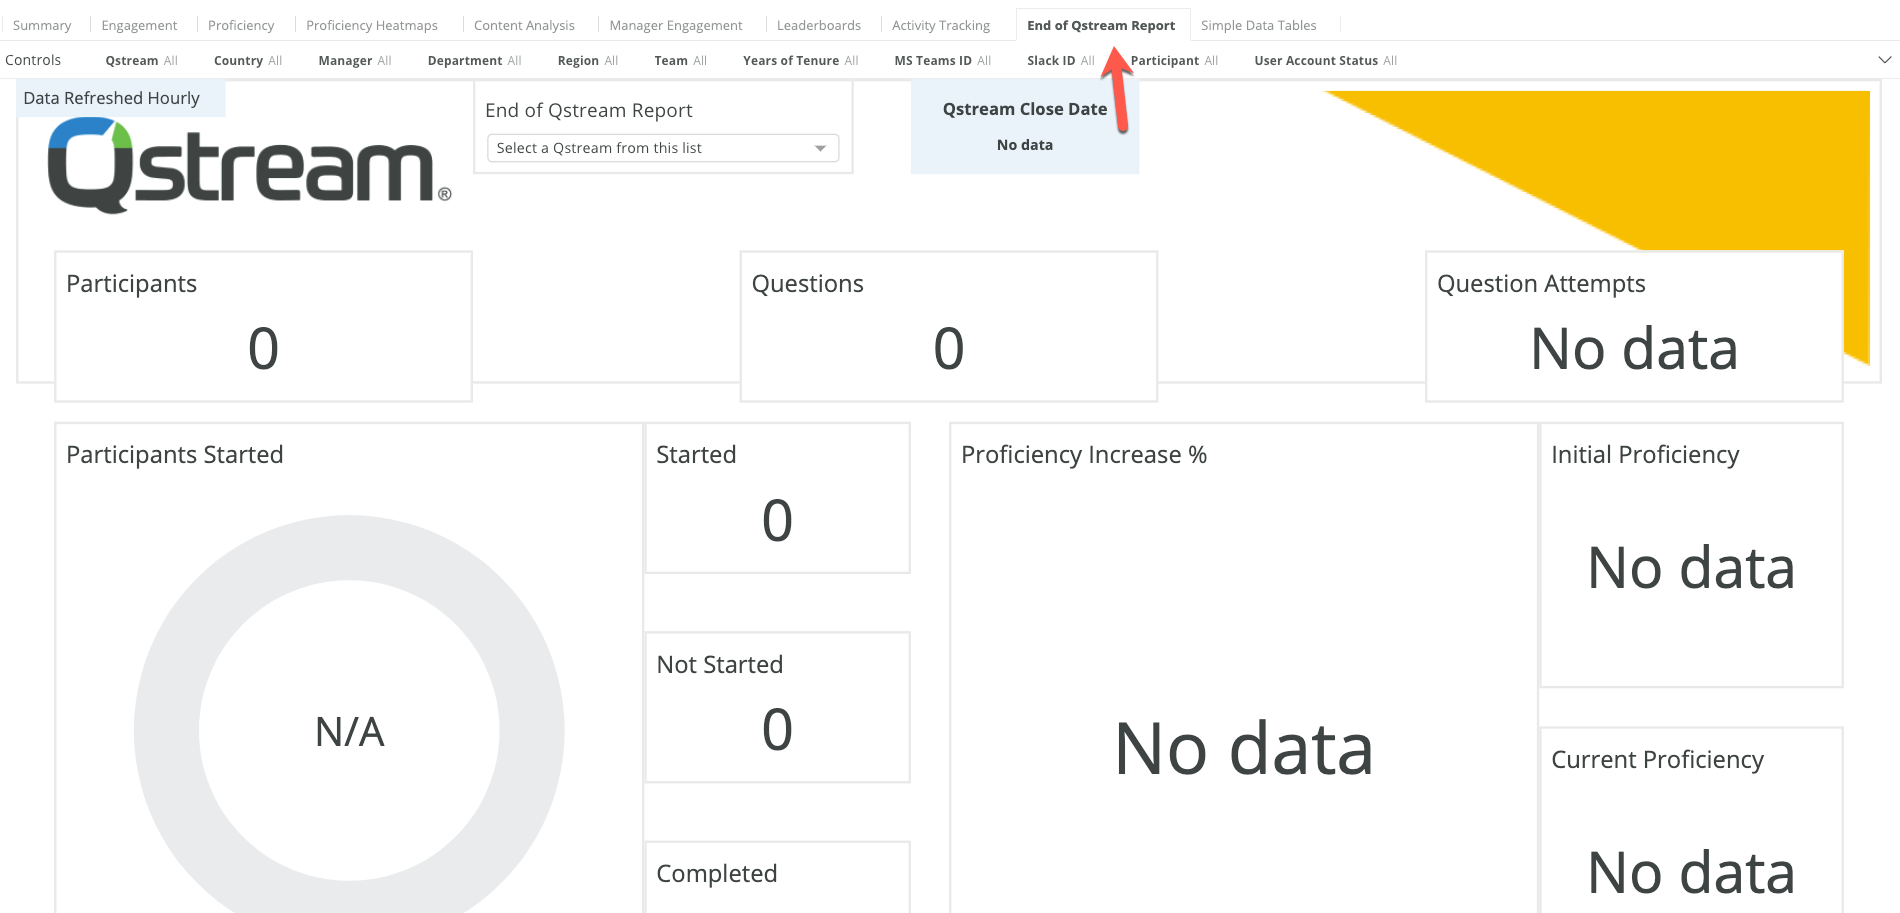Open the Leaderboards tab

(x=819, y=25)
